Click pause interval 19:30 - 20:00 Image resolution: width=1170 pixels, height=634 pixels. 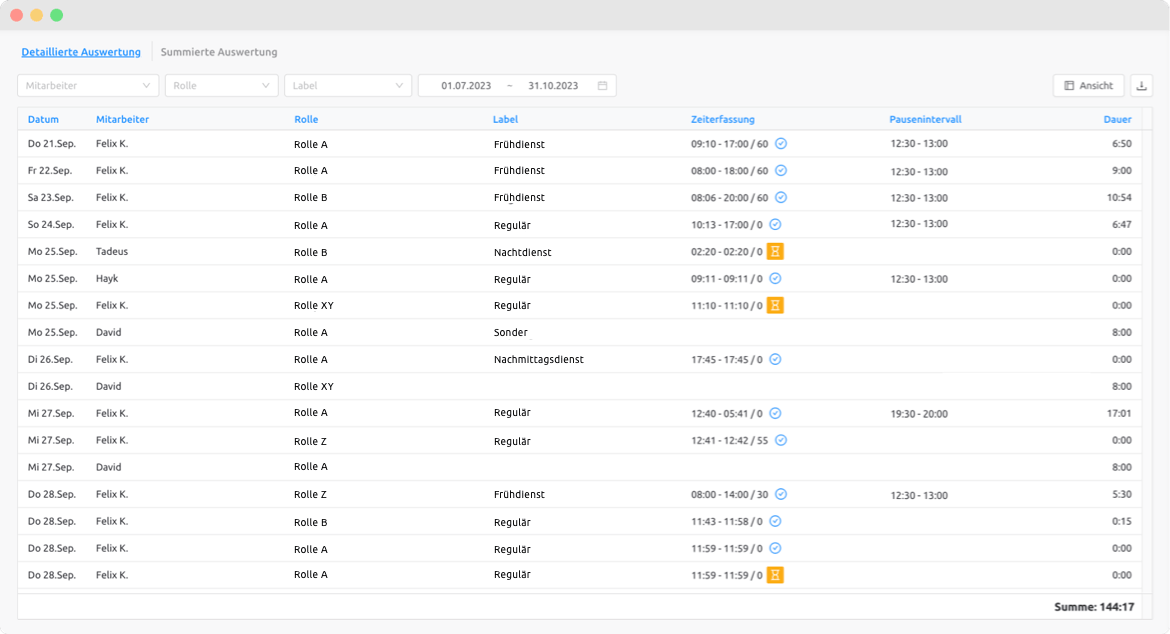pyautogui.click(x=919, y=414)
